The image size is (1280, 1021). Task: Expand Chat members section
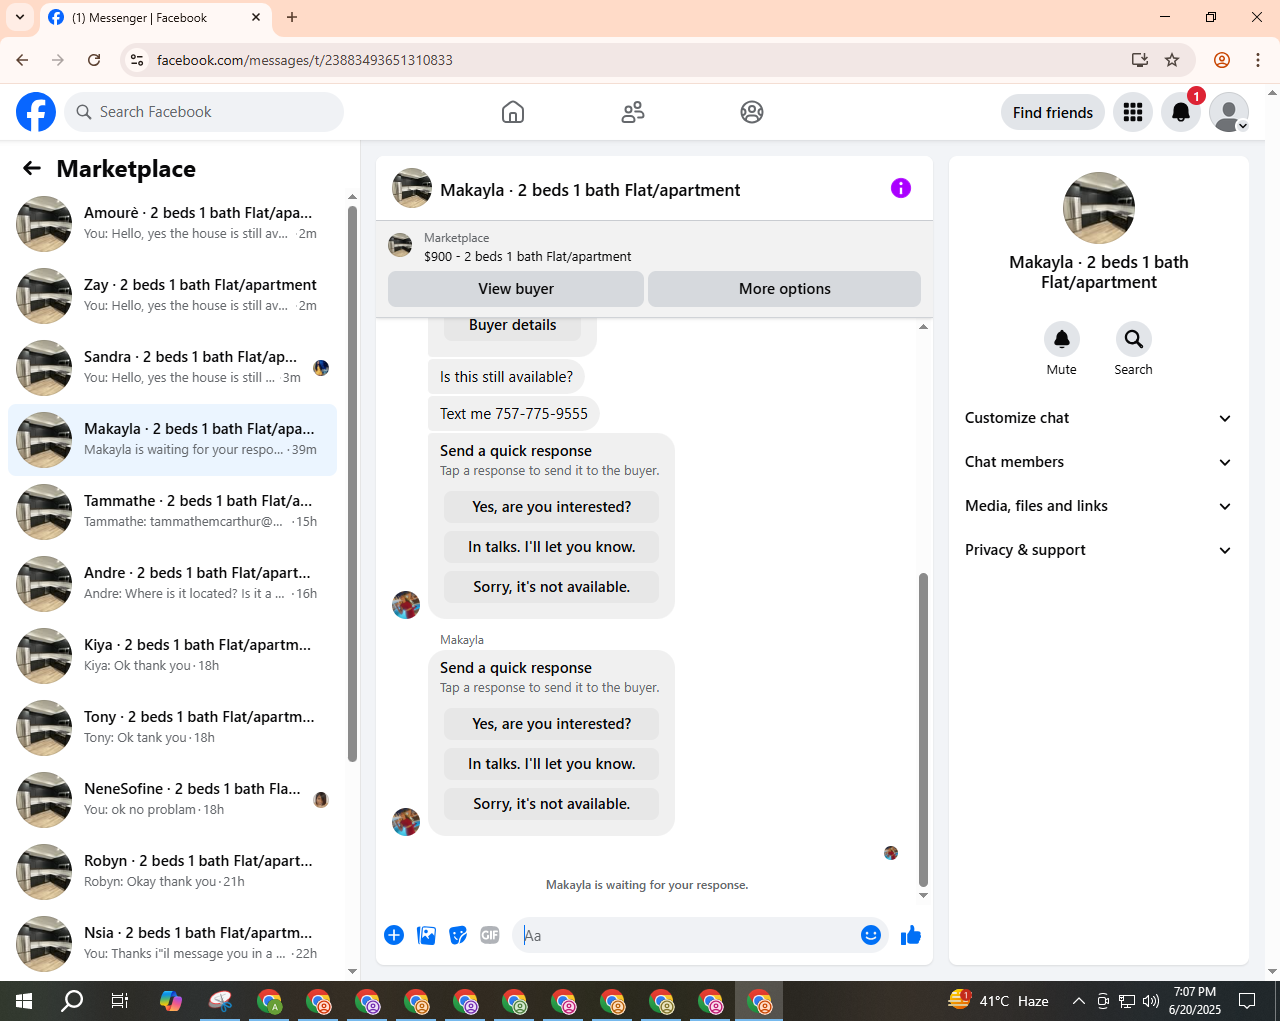tap(1099, 462)
